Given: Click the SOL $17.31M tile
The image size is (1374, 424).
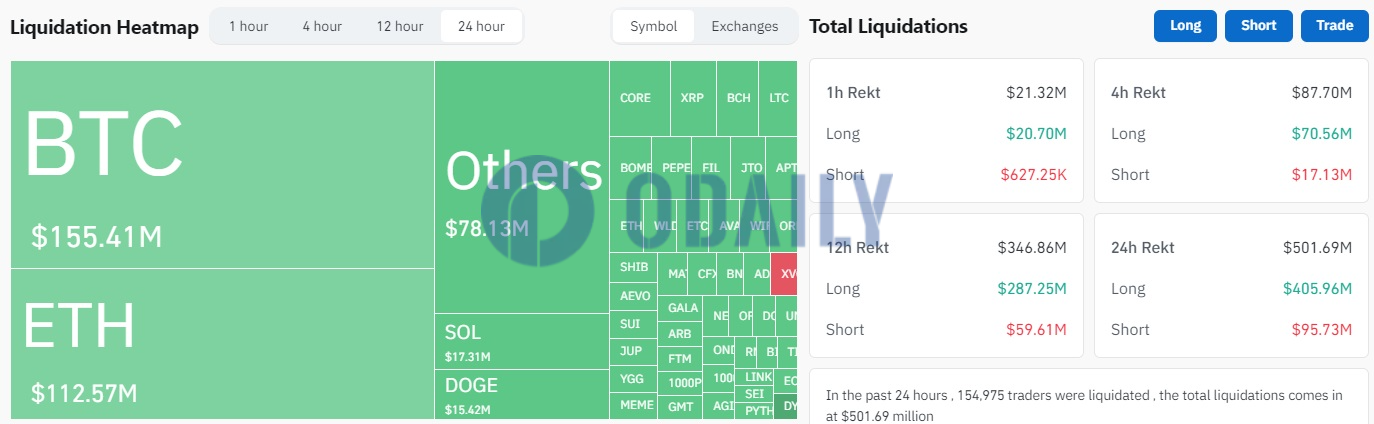Looking at the screenshot, I should pyautogui.click(x=521, y=342).
